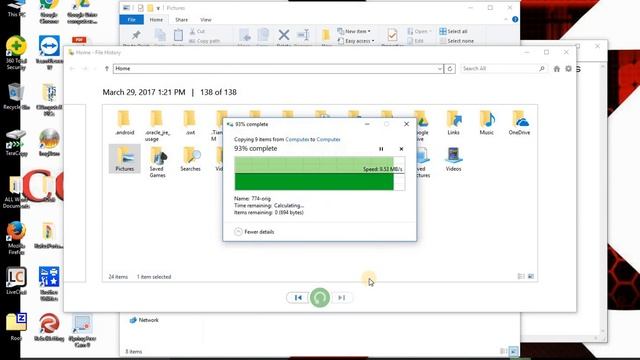
Task: Open the New item dropdown
Action: (354, 31)
